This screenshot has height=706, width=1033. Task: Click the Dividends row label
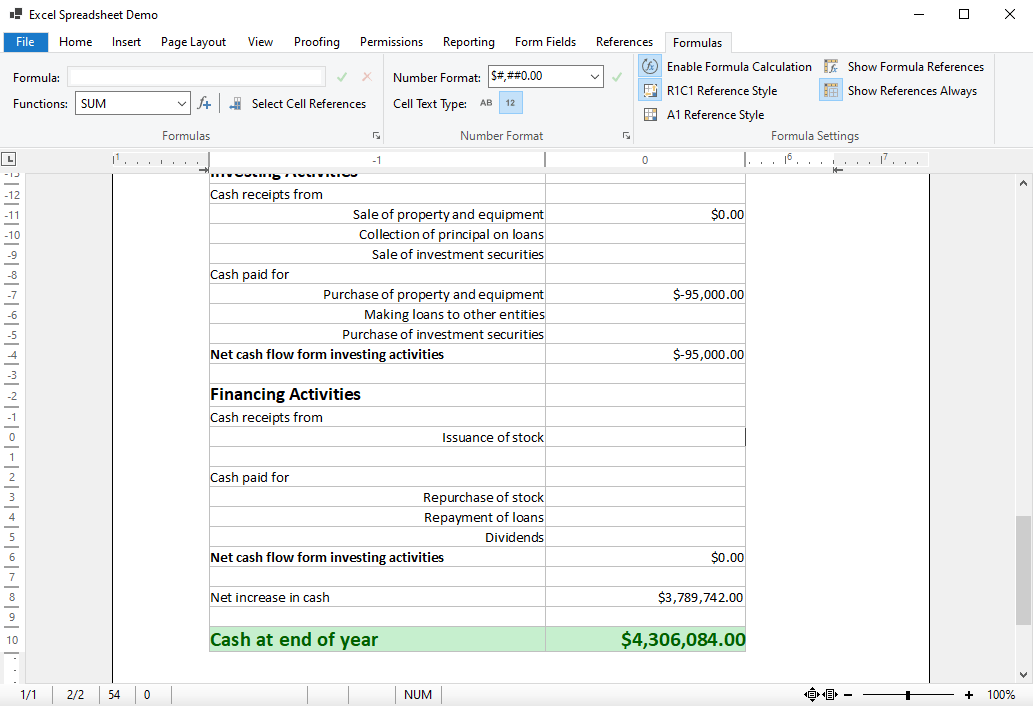pyautogui.click(x=515, y=537)
